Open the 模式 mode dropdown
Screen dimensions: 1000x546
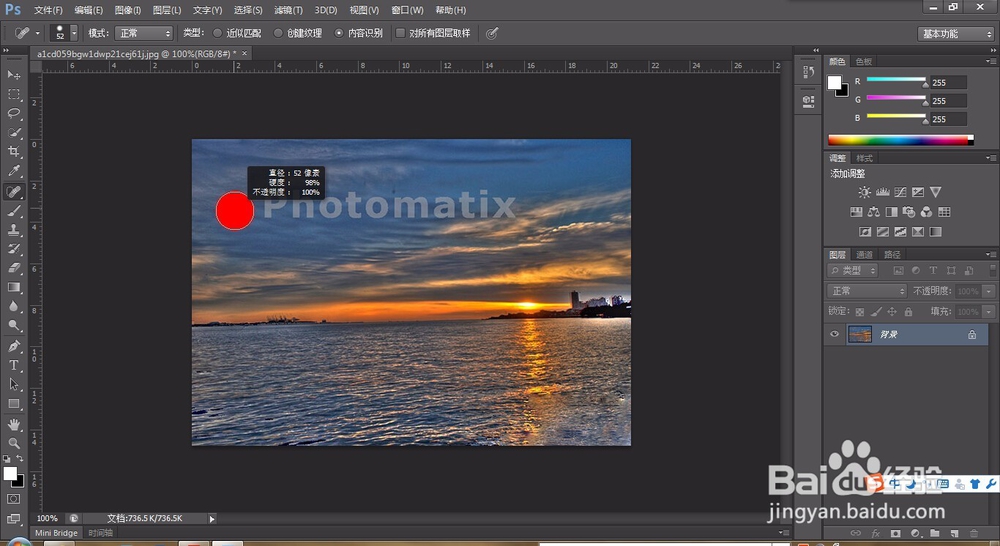click(143, 33)
